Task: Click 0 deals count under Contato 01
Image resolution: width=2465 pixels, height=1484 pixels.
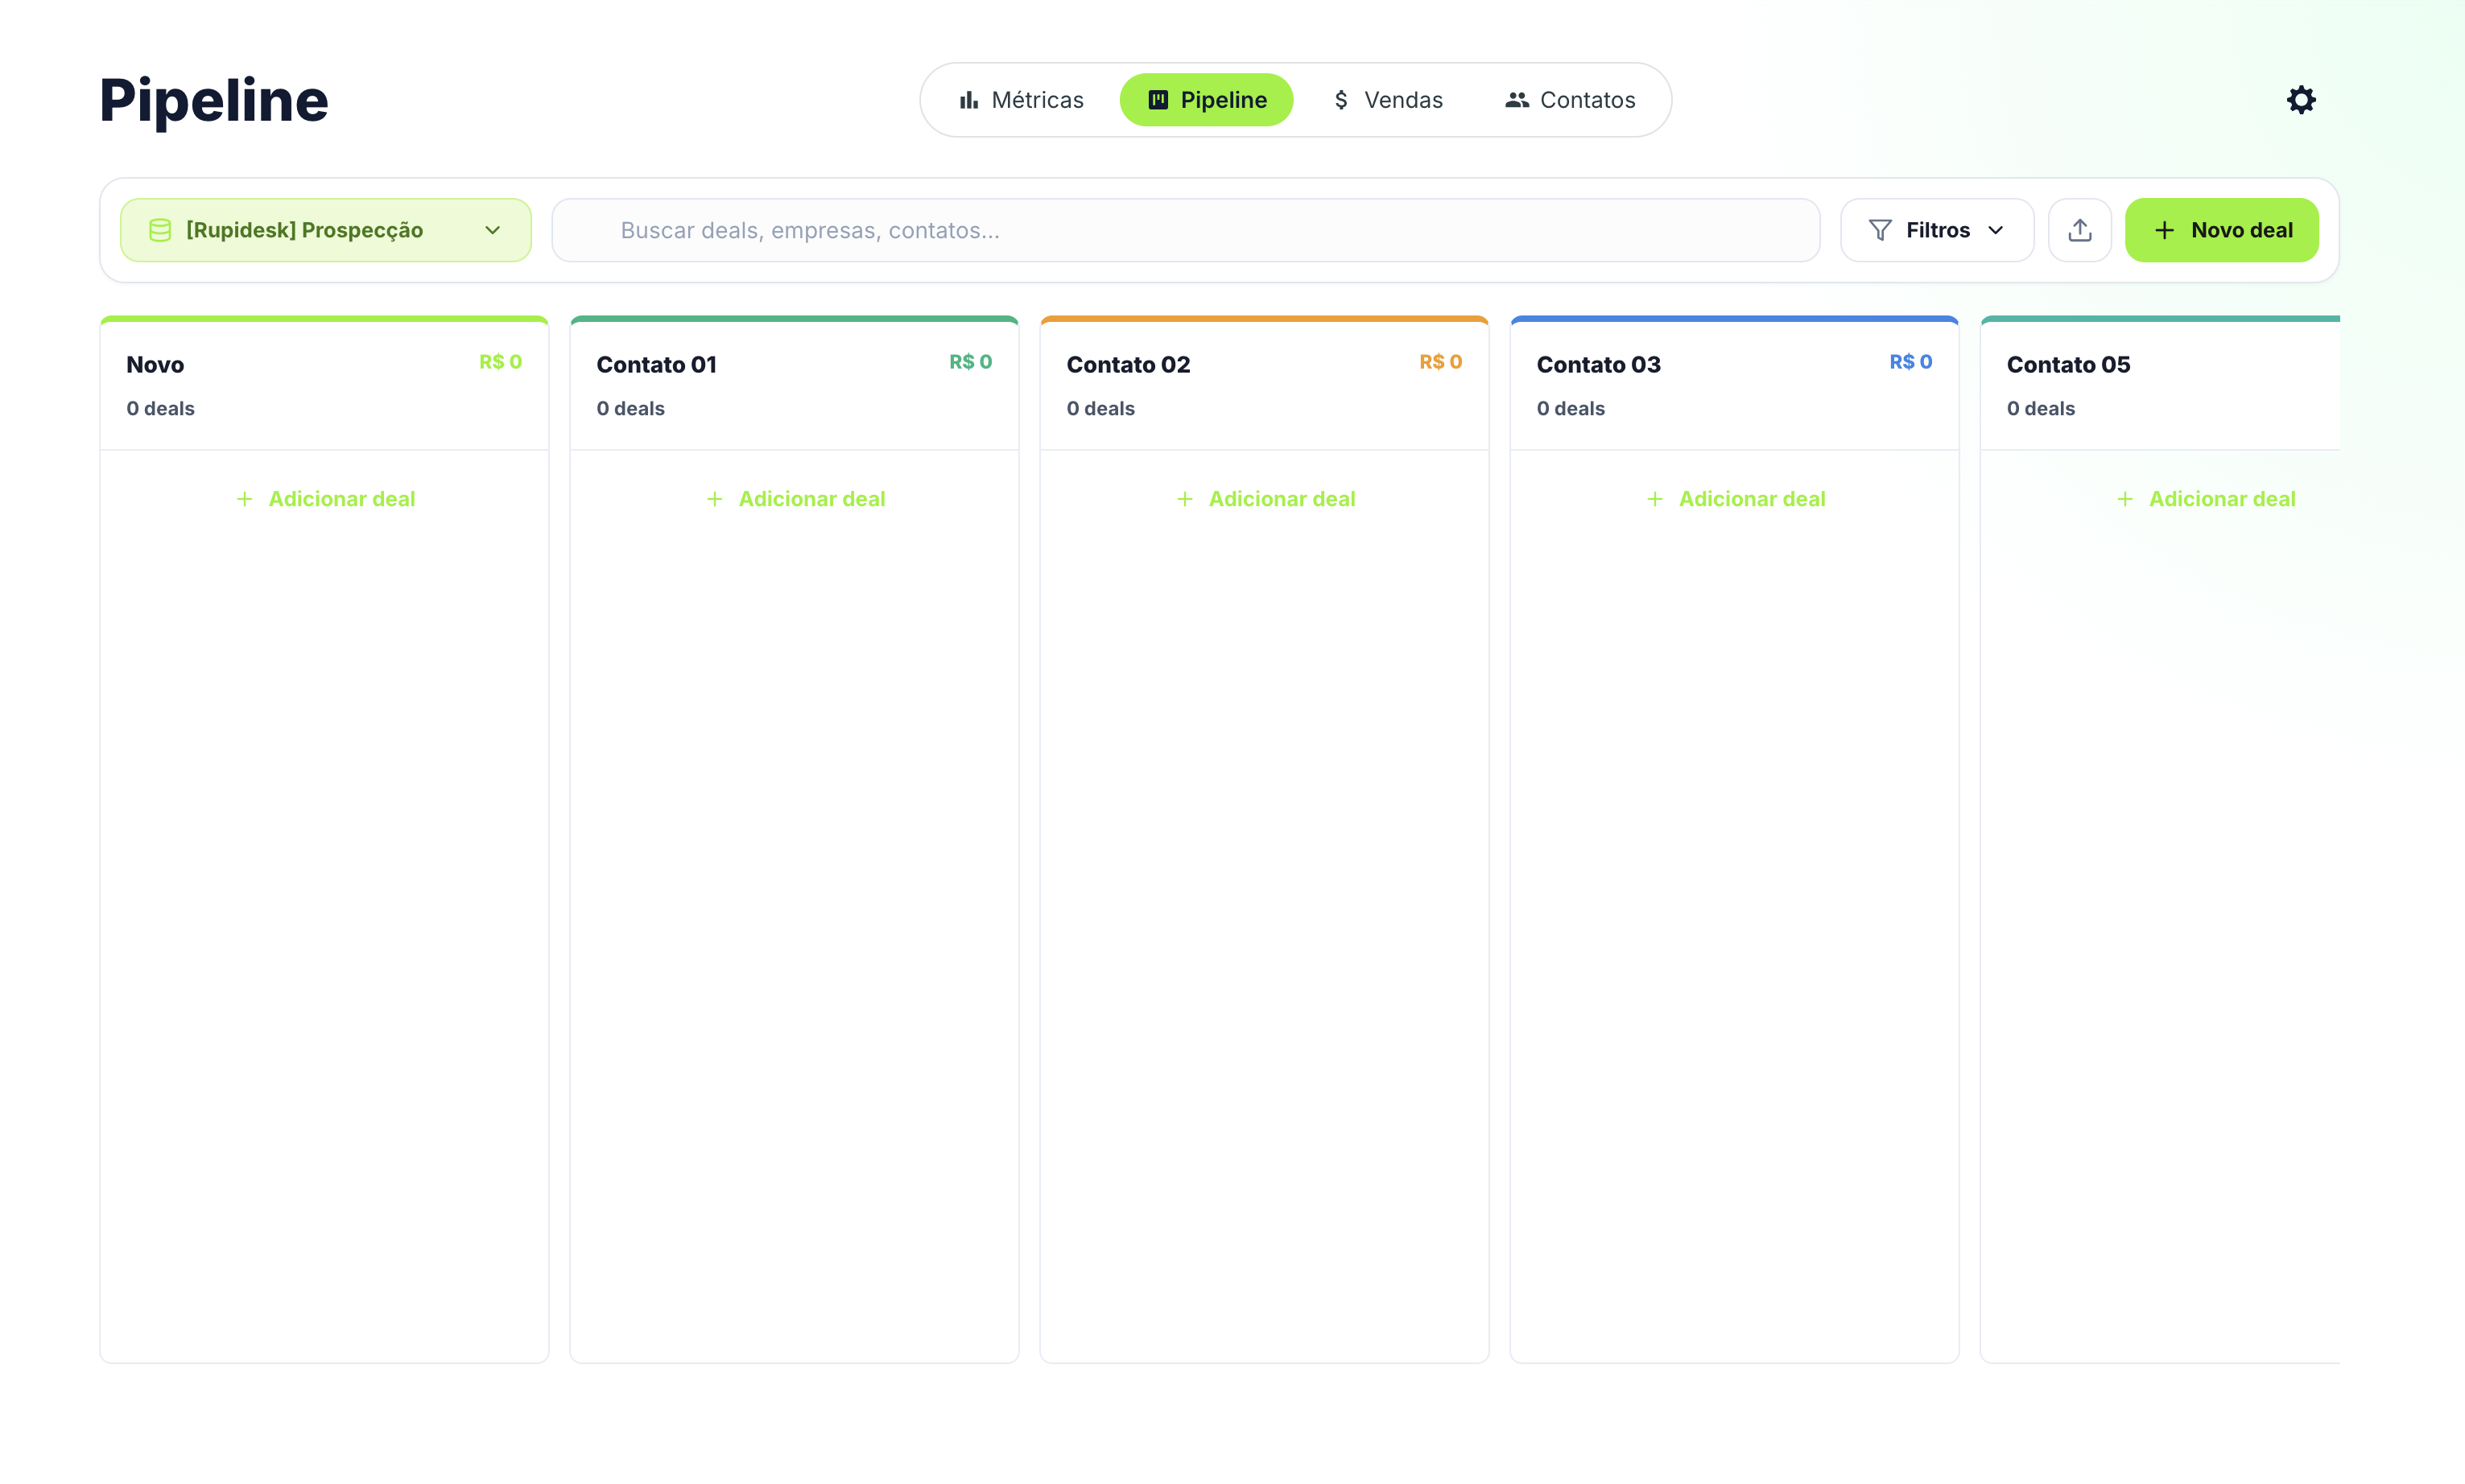Action: 630,409
